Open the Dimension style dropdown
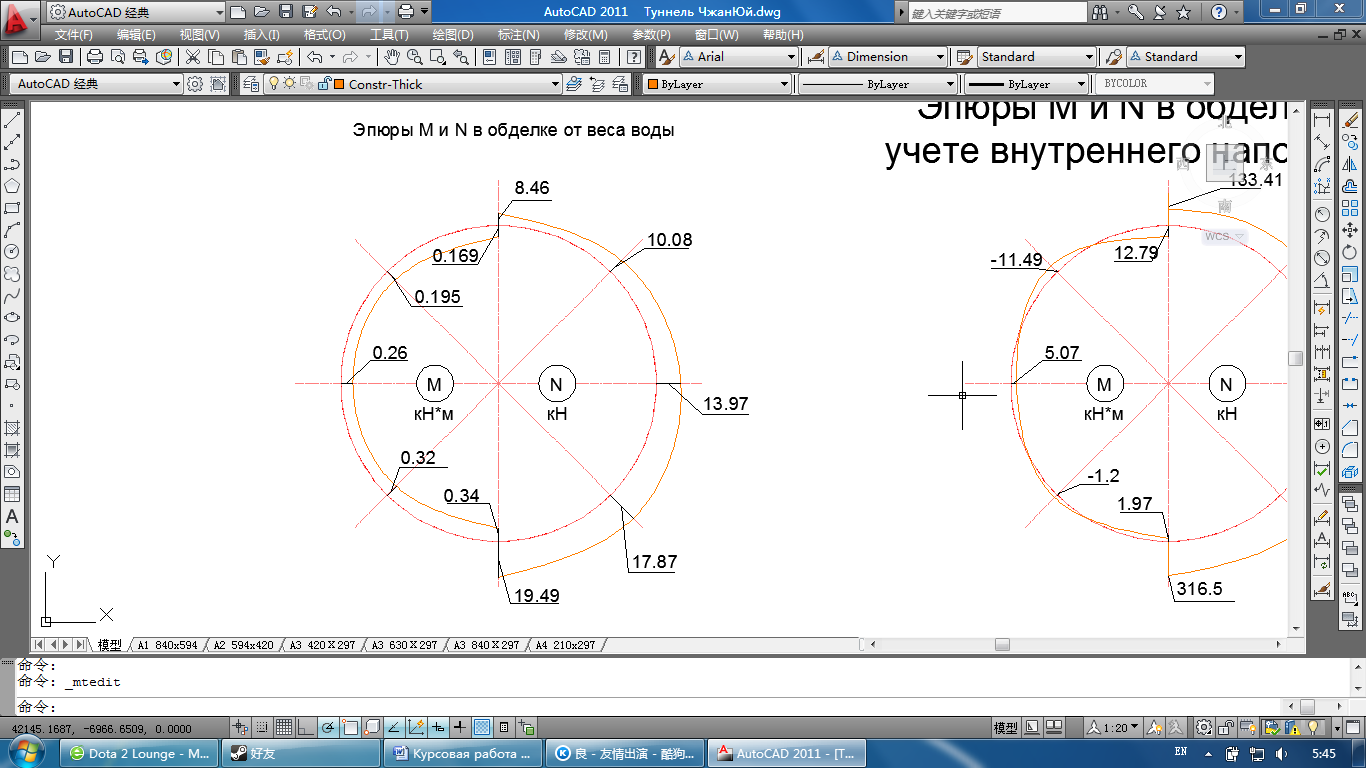 tap(940, 57)
